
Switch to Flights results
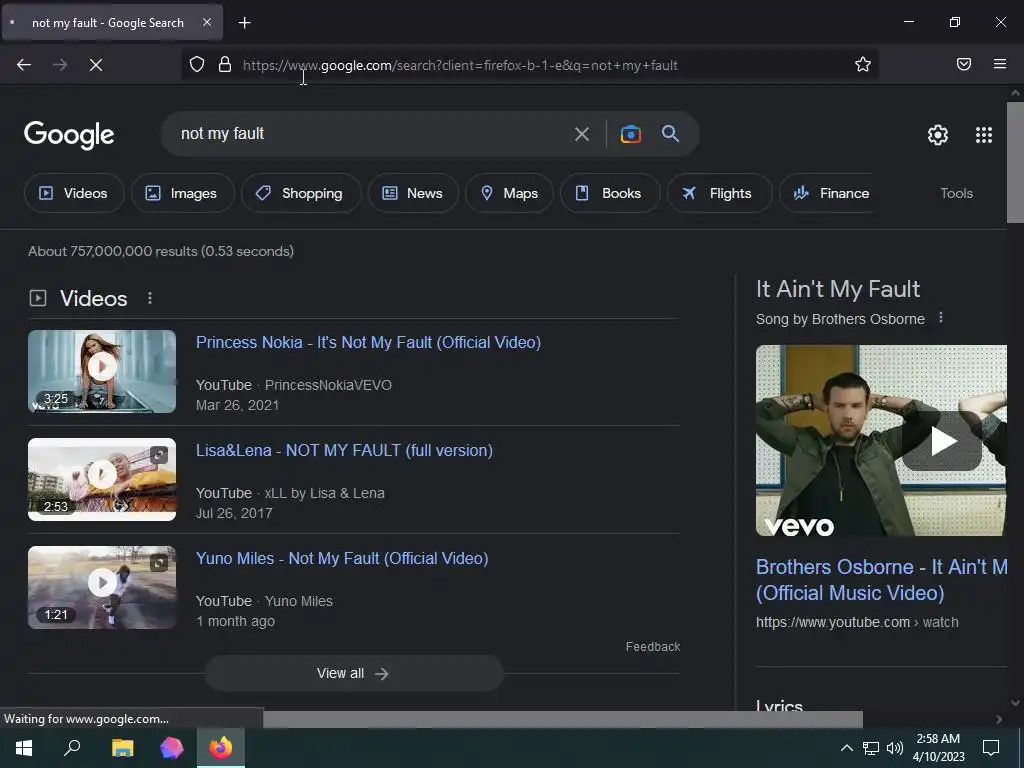[x=719, y=193]
